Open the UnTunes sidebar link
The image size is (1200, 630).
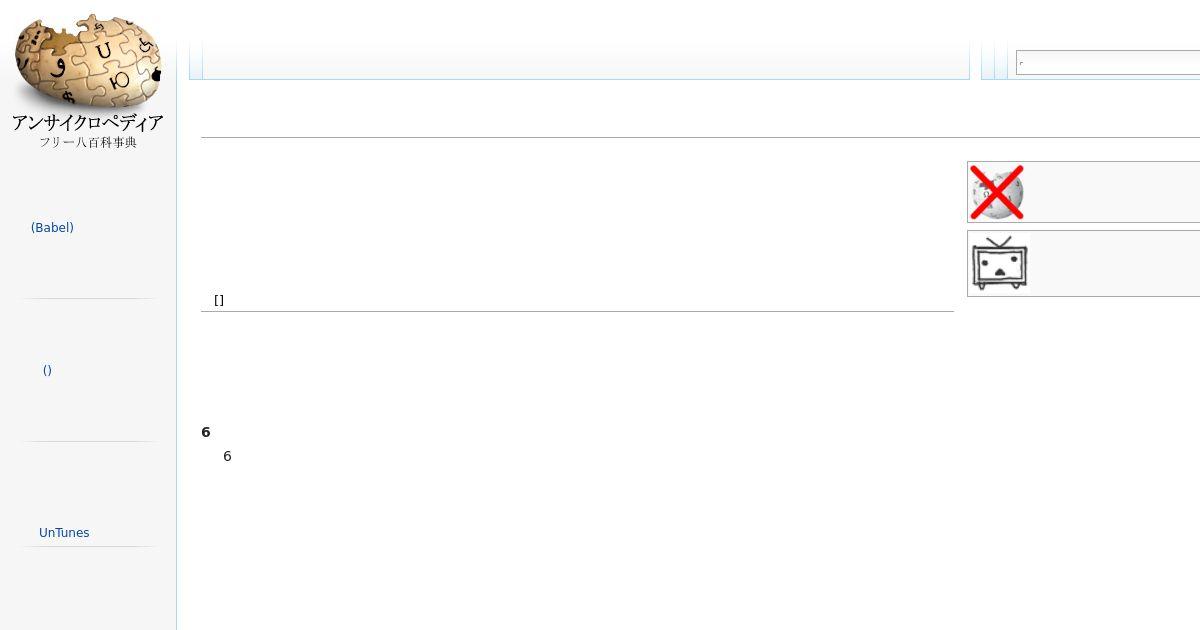pyautogui.click(x=64, y=533)
